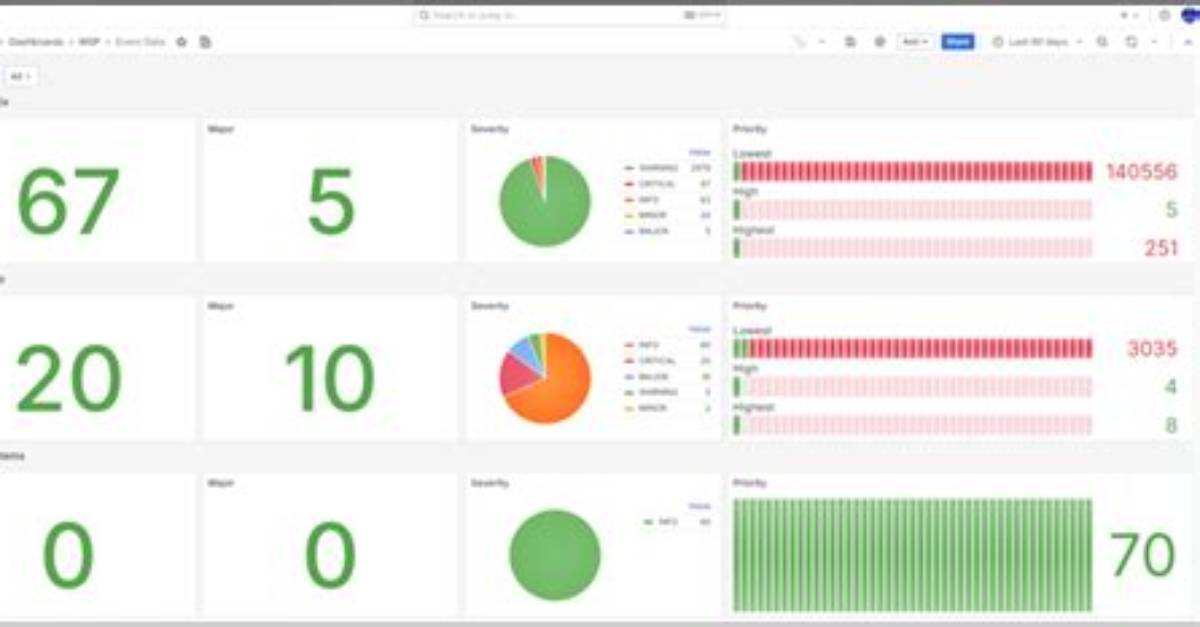Click the Lowest bar gauge showing 140556
Viewport: 1200px width, 627px height.
tap(913, 172)
